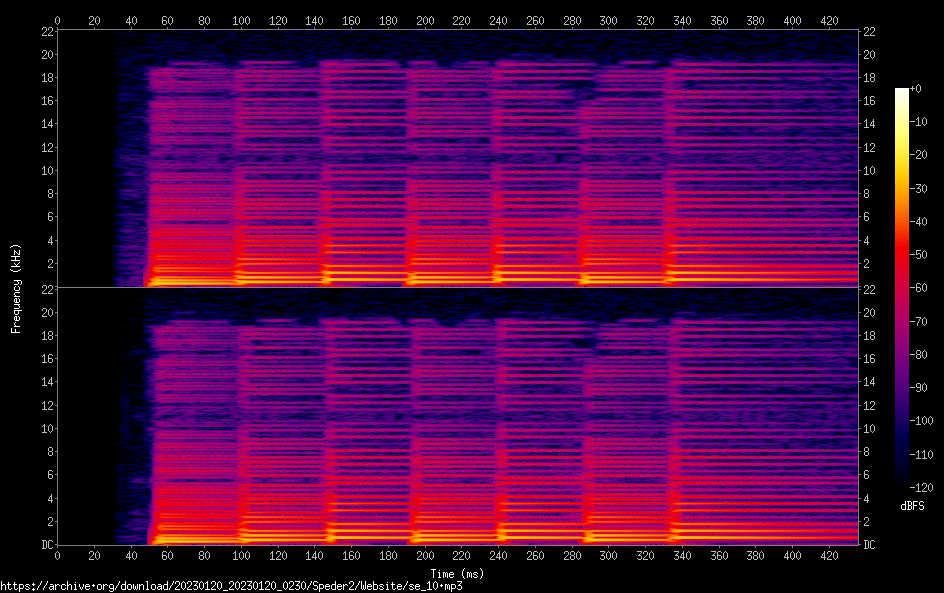Image resolution: width=944 pixels, height=593 pixels.
Task: Click the silent black region at the start of the lower channel
Action: point(84,420)
